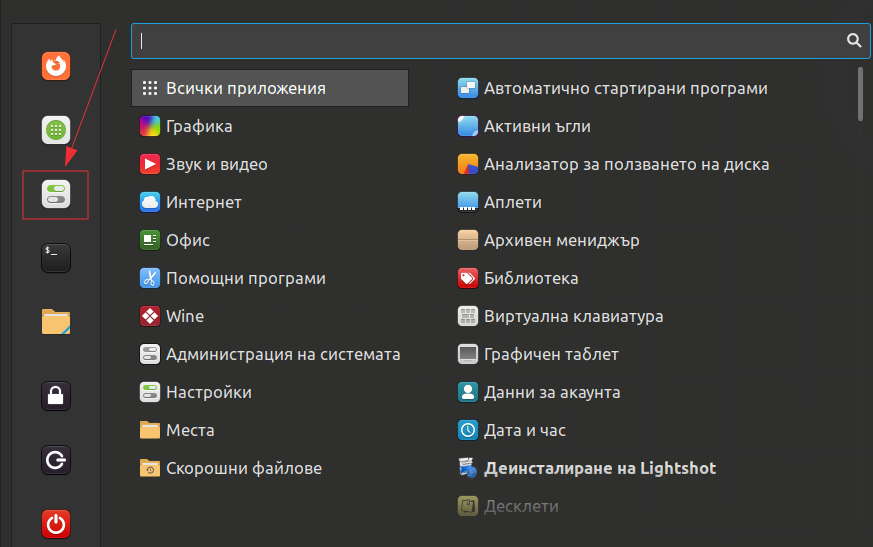Click the Архивен мениджър box icon

468,240
